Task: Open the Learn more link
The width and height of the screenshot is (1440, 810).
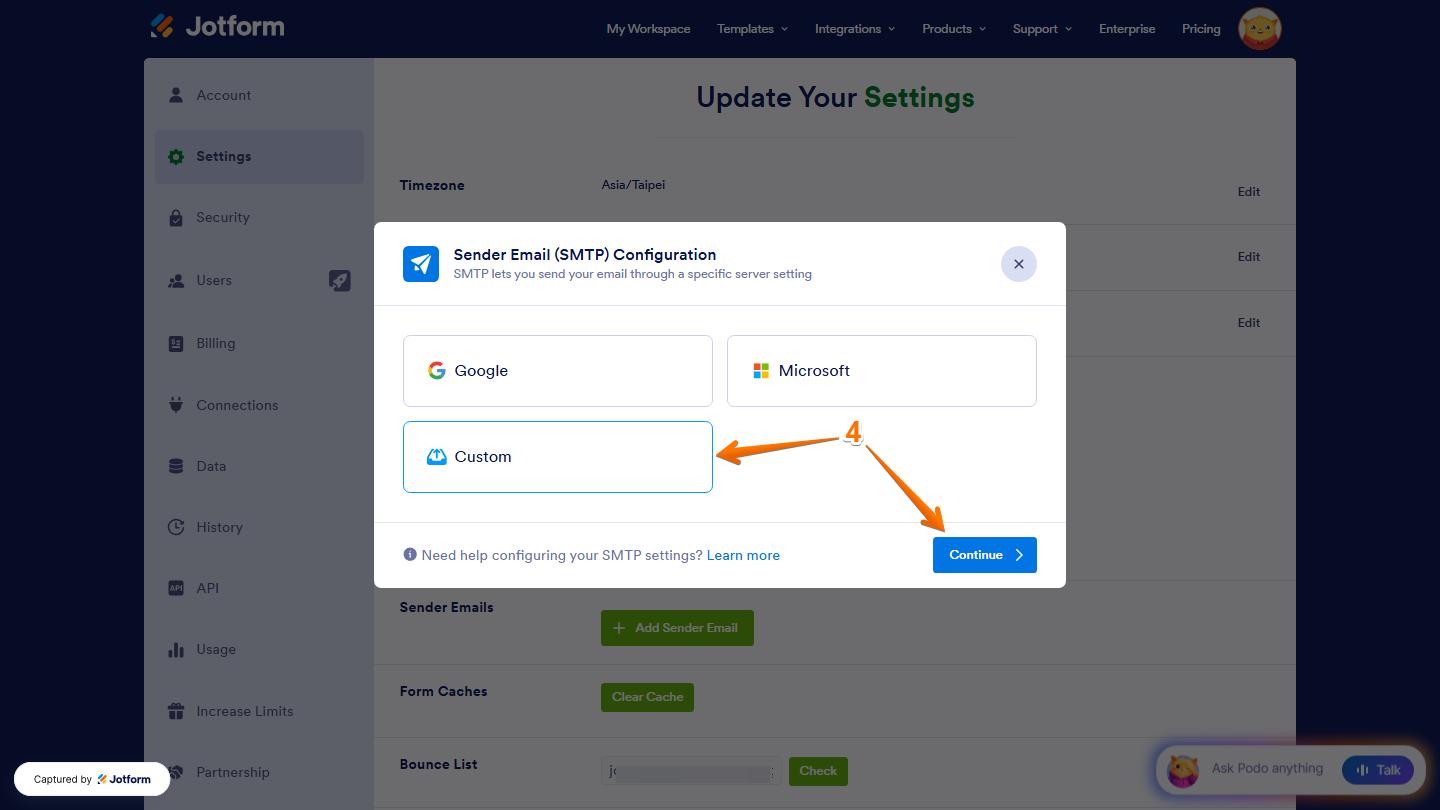Action: 743,555
